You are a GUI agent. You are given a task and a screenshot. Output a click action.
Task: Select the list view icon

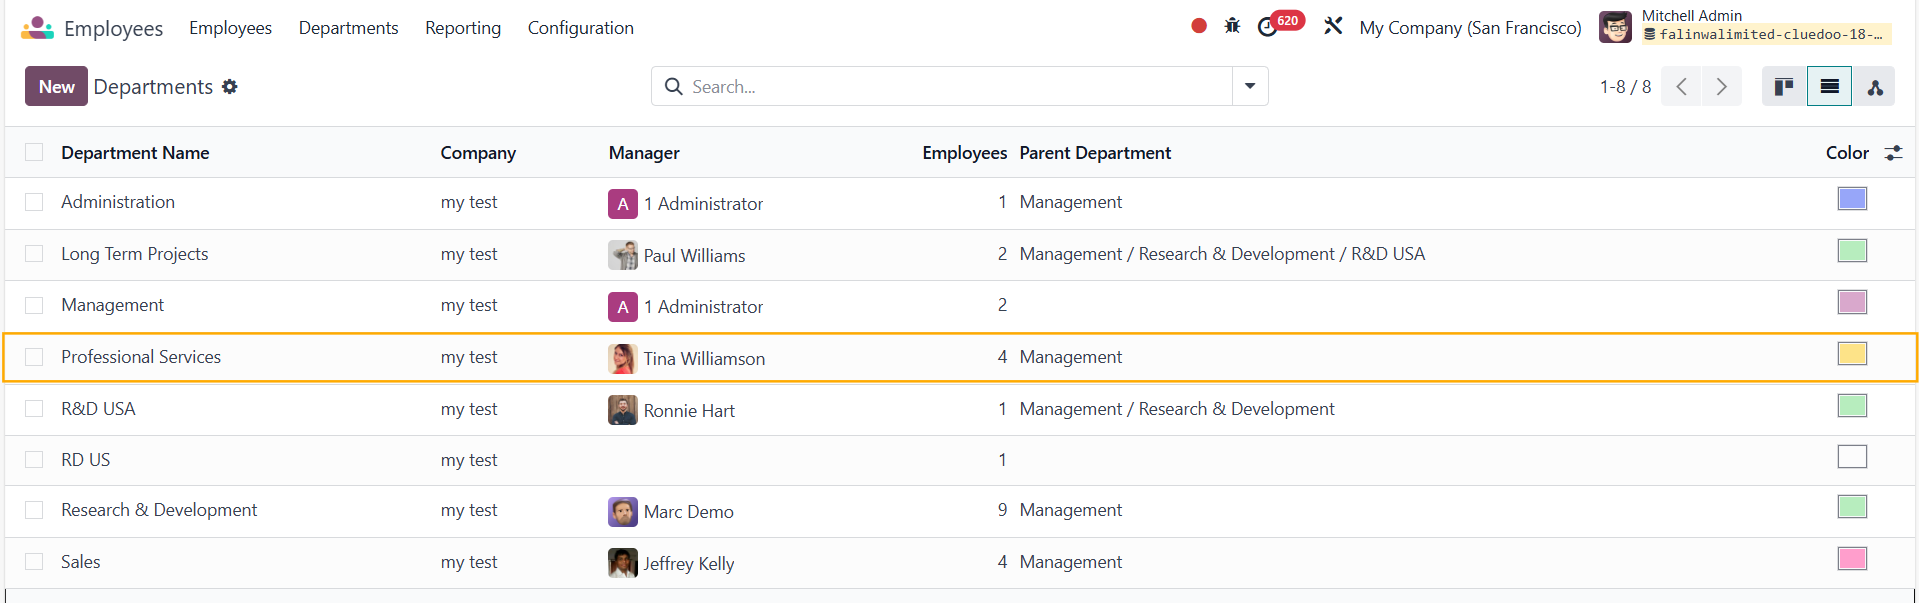(1829, 87)
